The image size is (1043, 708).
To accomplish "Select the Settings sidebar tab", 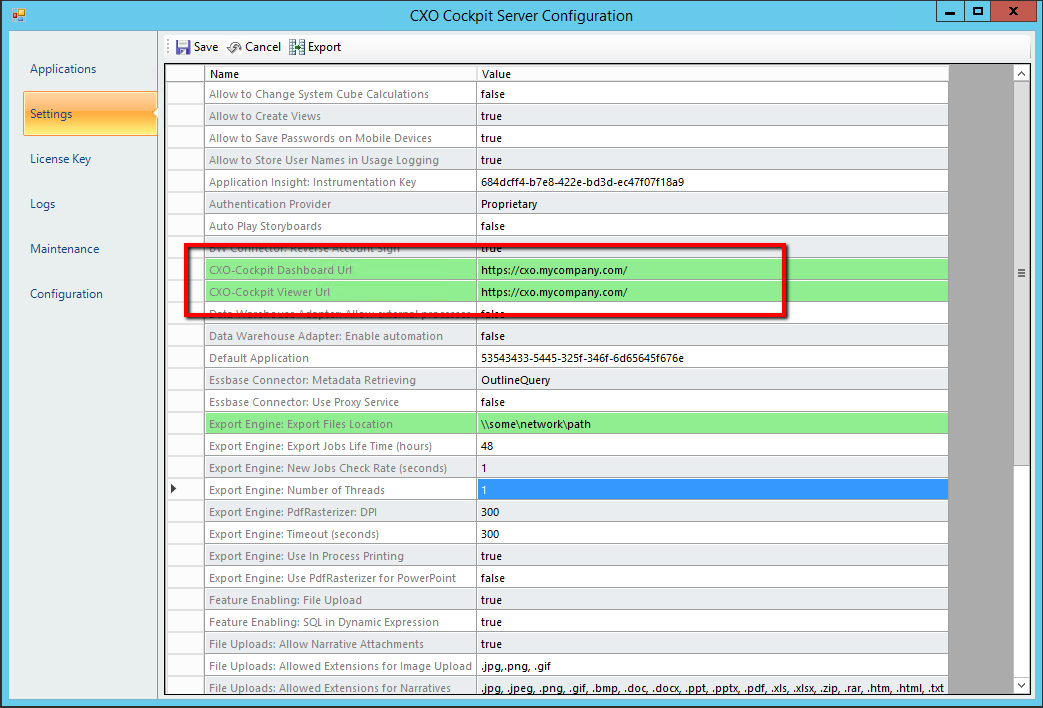I will [x=90, y=114].
